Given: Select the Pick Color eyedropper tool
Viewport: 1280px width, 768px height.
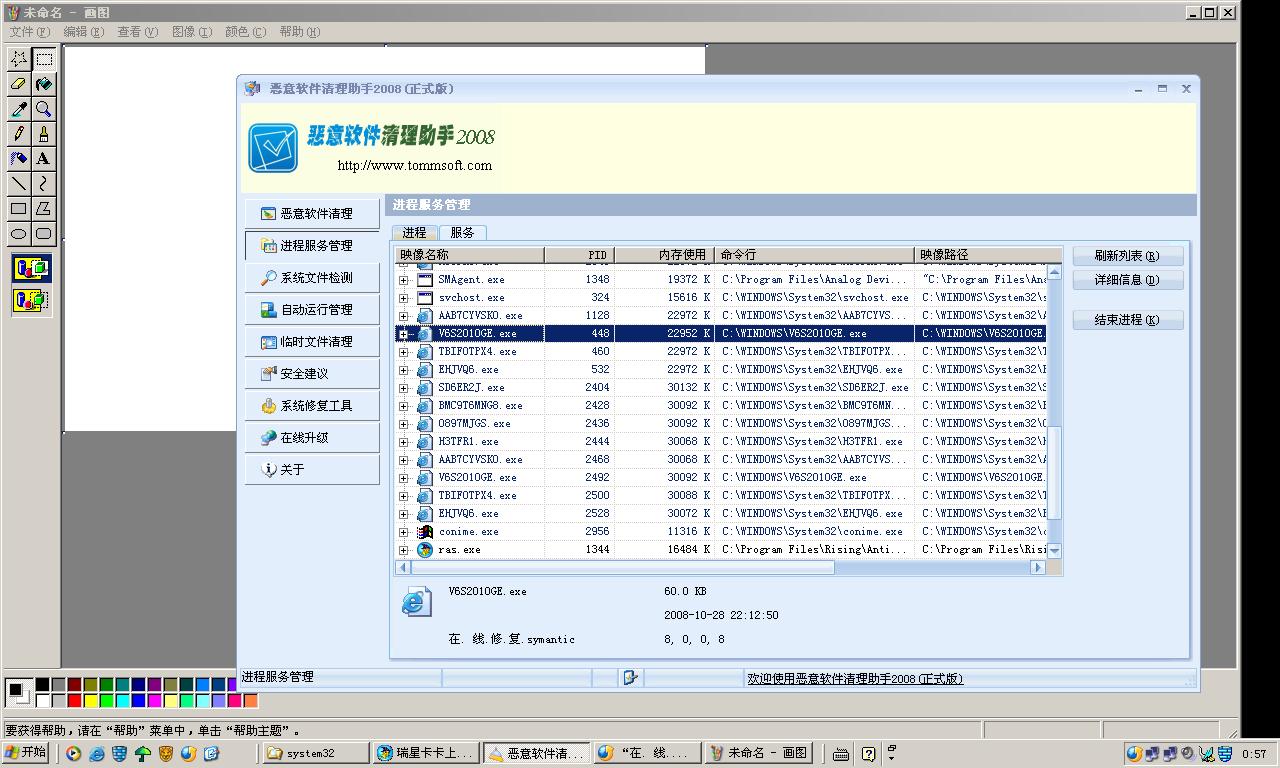Looking at the screenshot, I should pos(19,109).
